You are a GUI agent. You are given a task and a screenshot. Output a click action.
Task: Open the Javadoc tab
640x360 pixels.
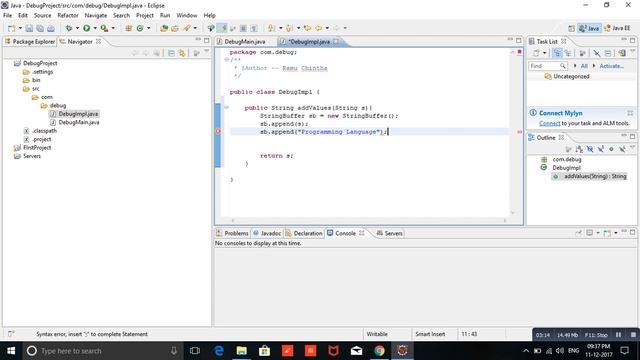point(267,233)
